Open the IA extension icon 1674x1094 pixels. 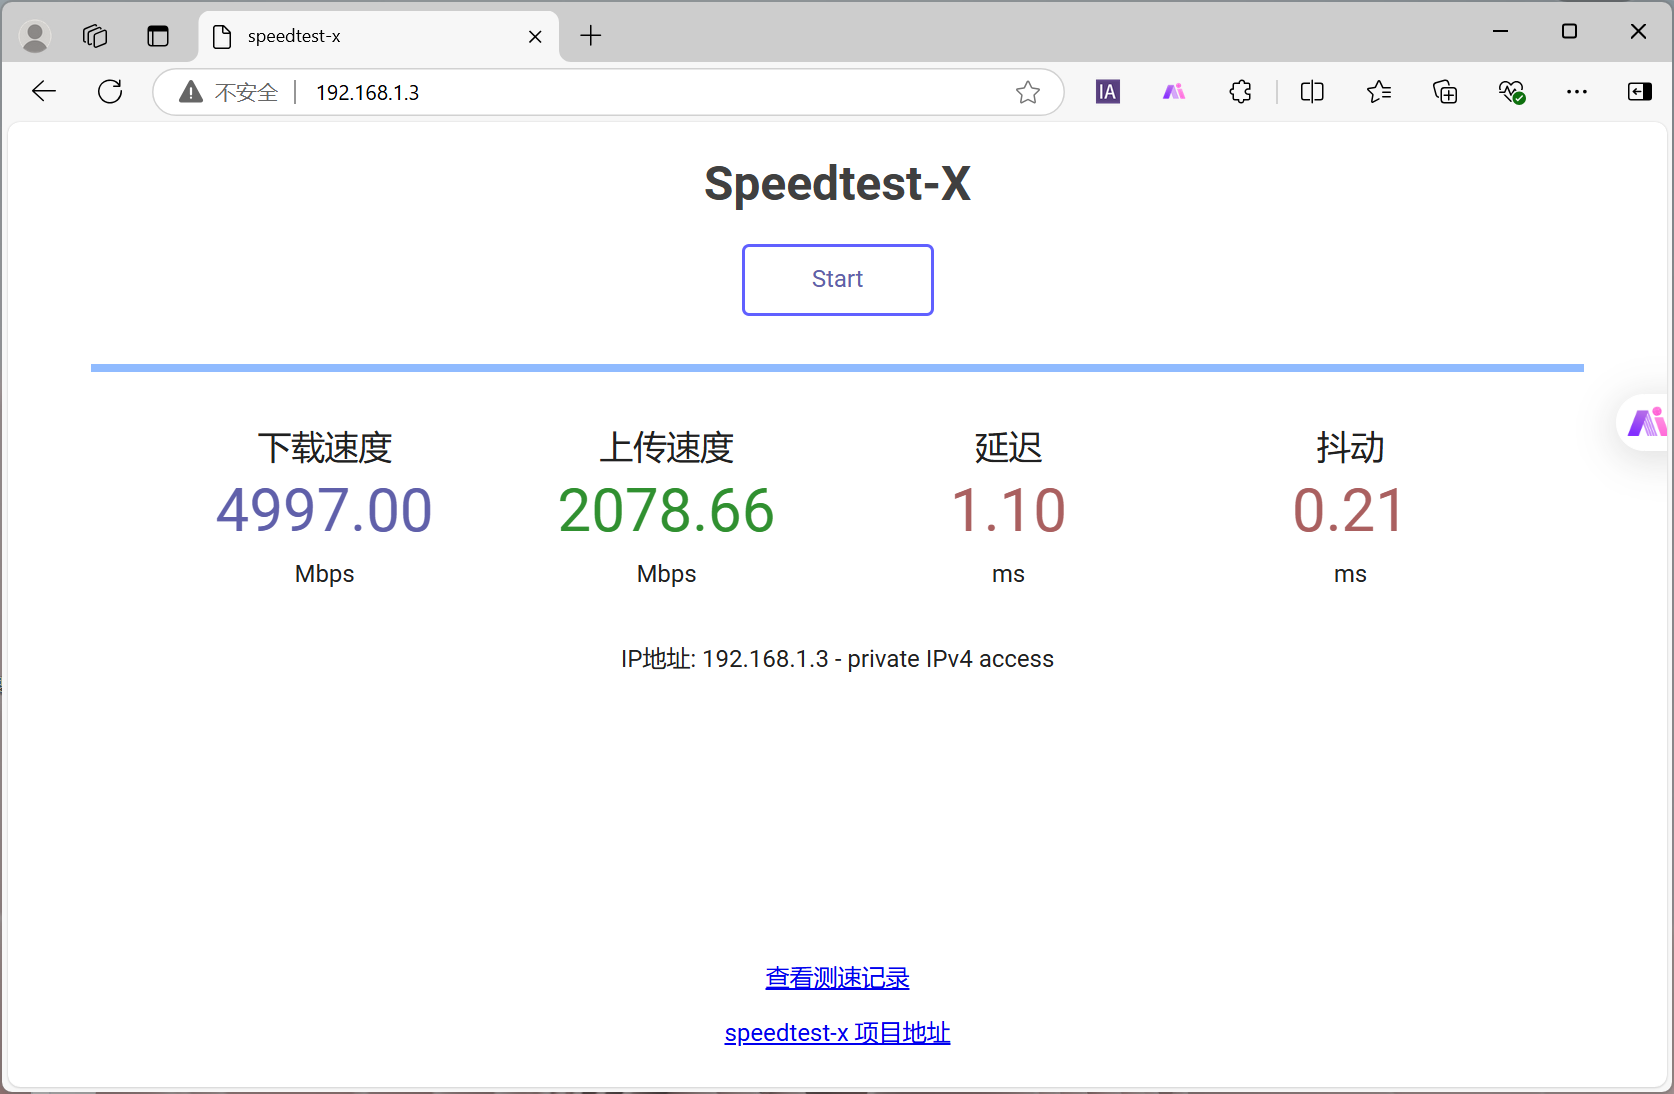(x=1107, y=92)
